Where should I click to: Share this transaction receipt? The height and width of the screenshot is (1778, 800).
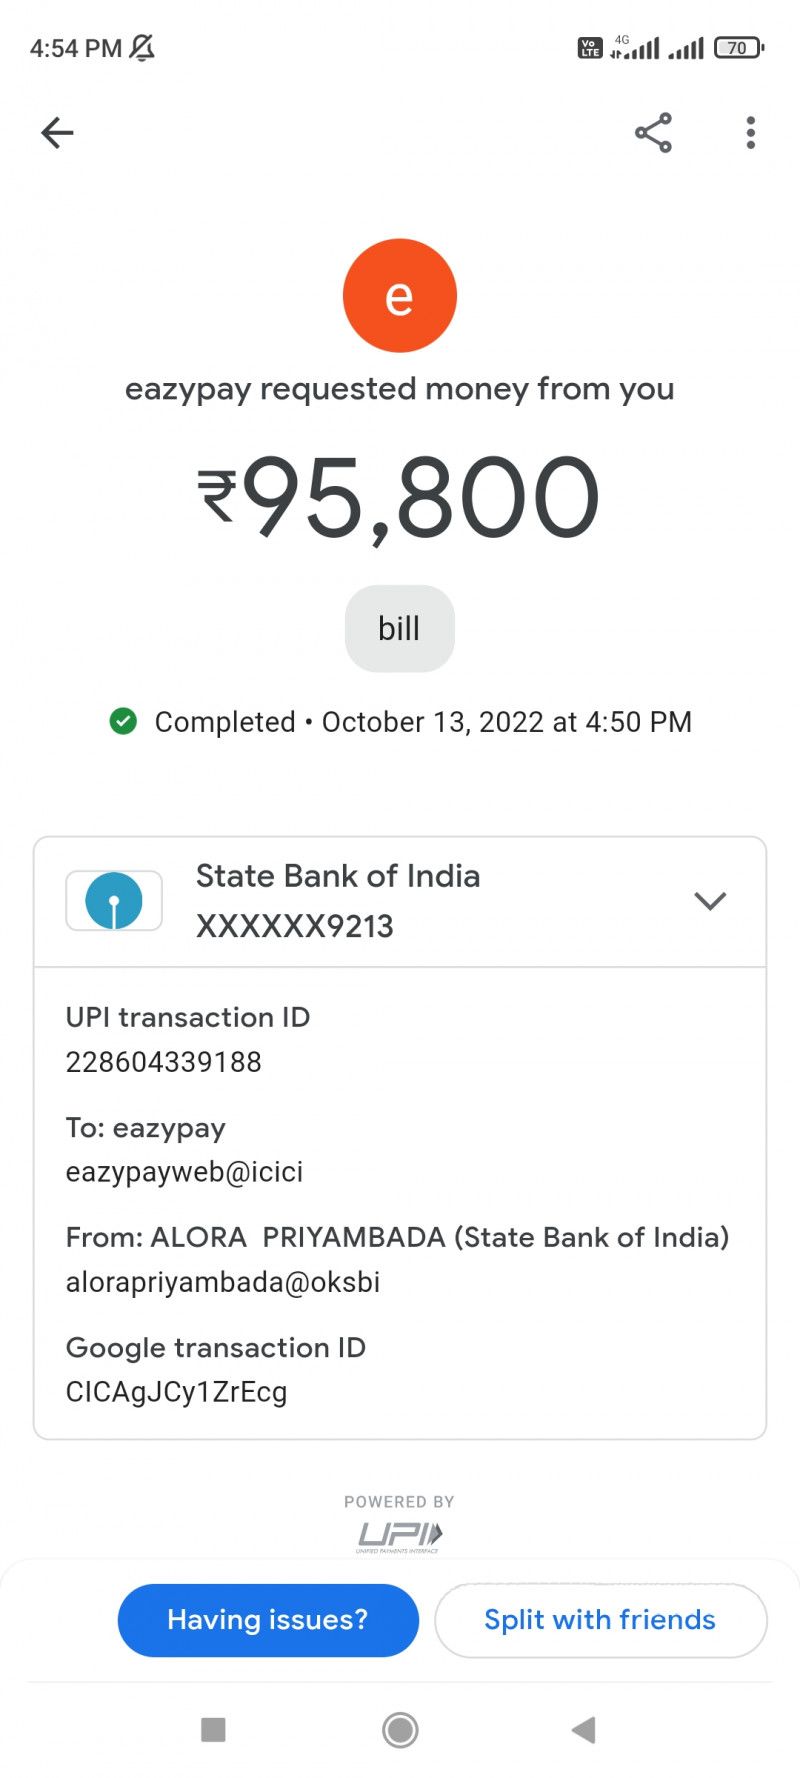(653, 132)
